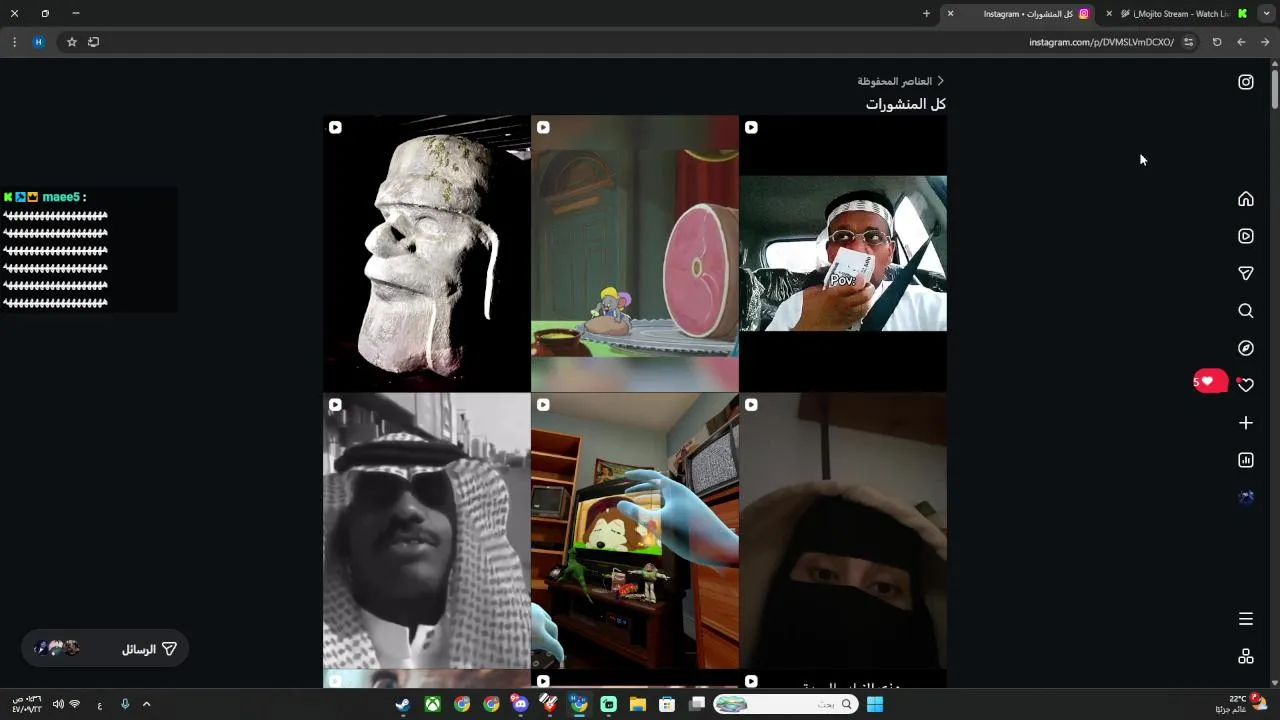Viewport: 1280px width, 720px height.
Task: Open the stone head statue reel
Action: [427, 253]
